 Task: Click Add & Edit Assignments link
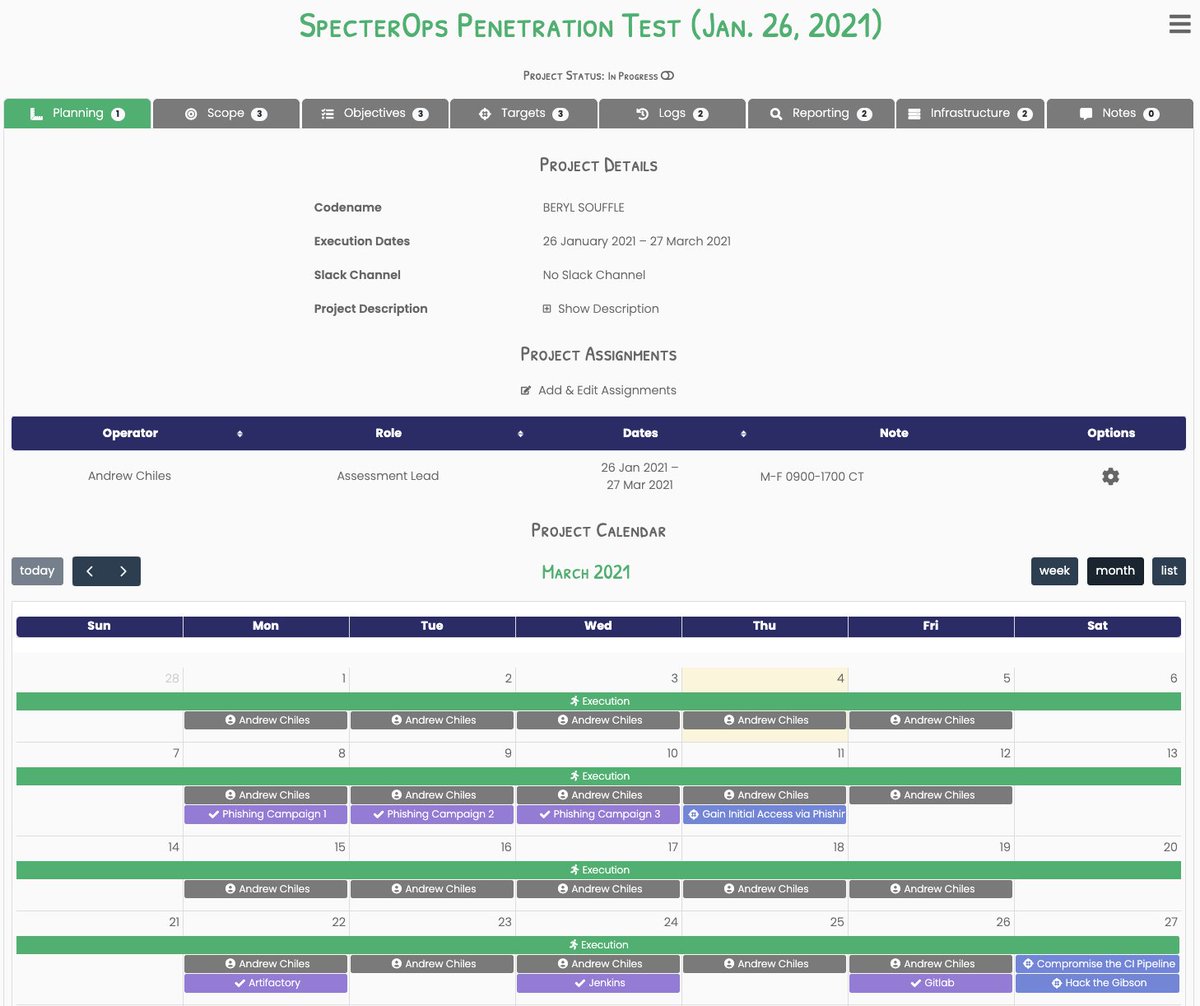click(598, 390)
